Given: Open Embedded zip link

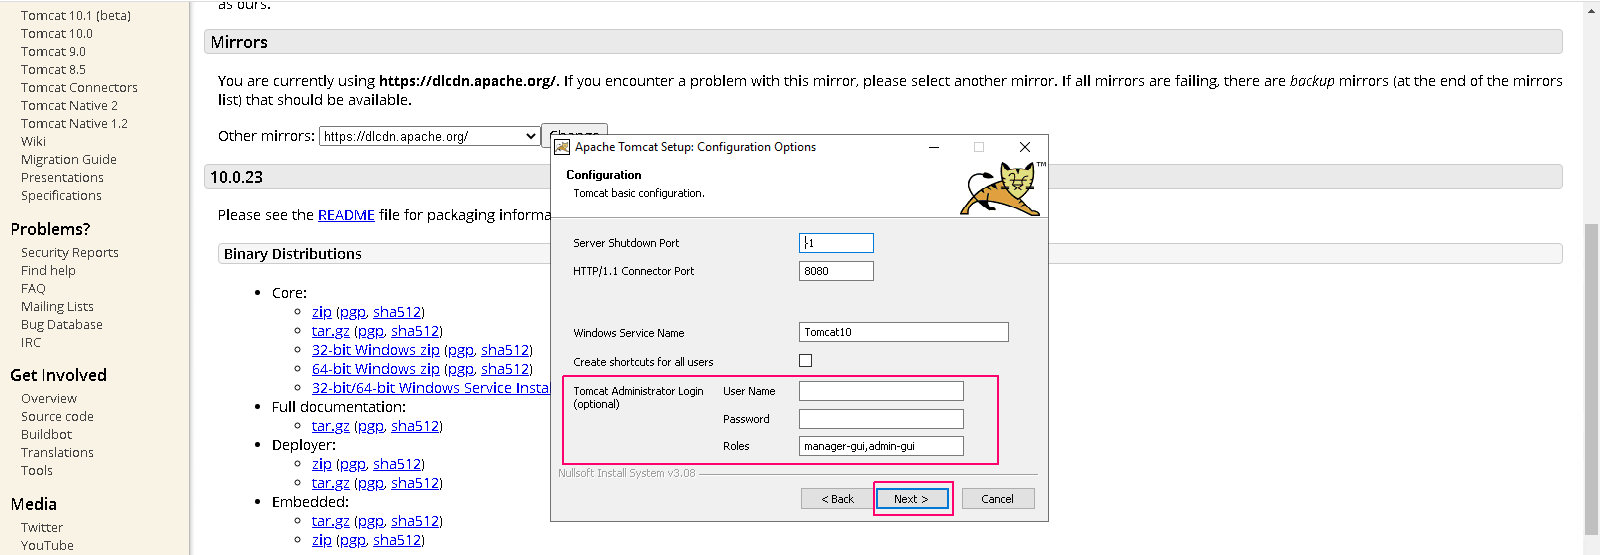Looking at the screenshot, I should coord(322,540).
